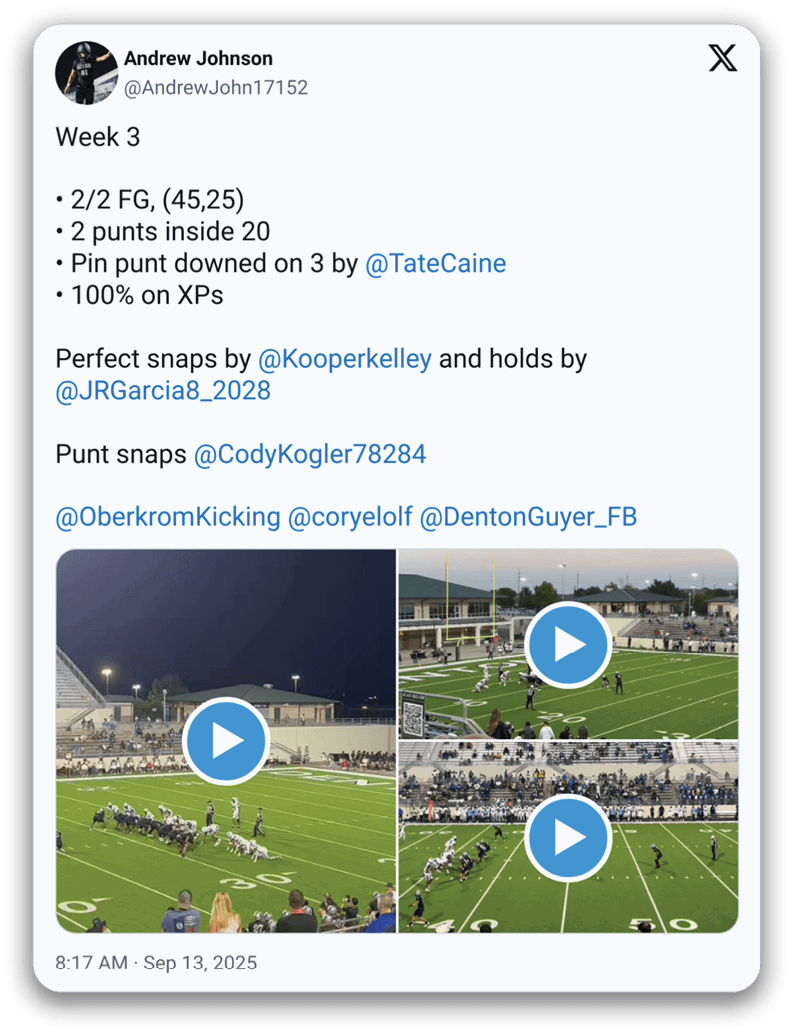793x1034 pixels.
Task: Visit the @DentonGuyer_FB profile link
Action: [528, 517]
